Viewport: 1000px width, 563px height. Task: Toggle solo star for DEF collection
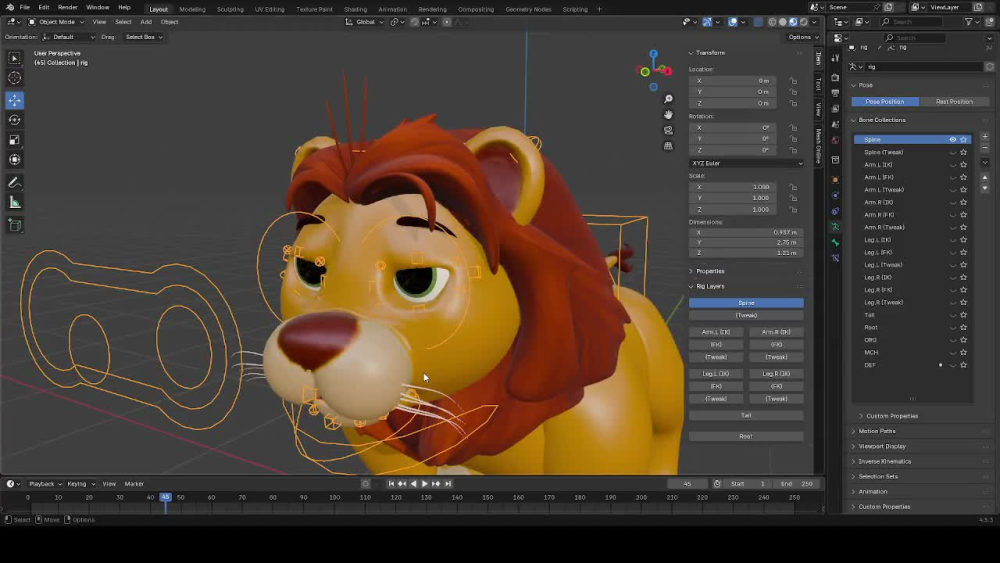click(964, 365)
